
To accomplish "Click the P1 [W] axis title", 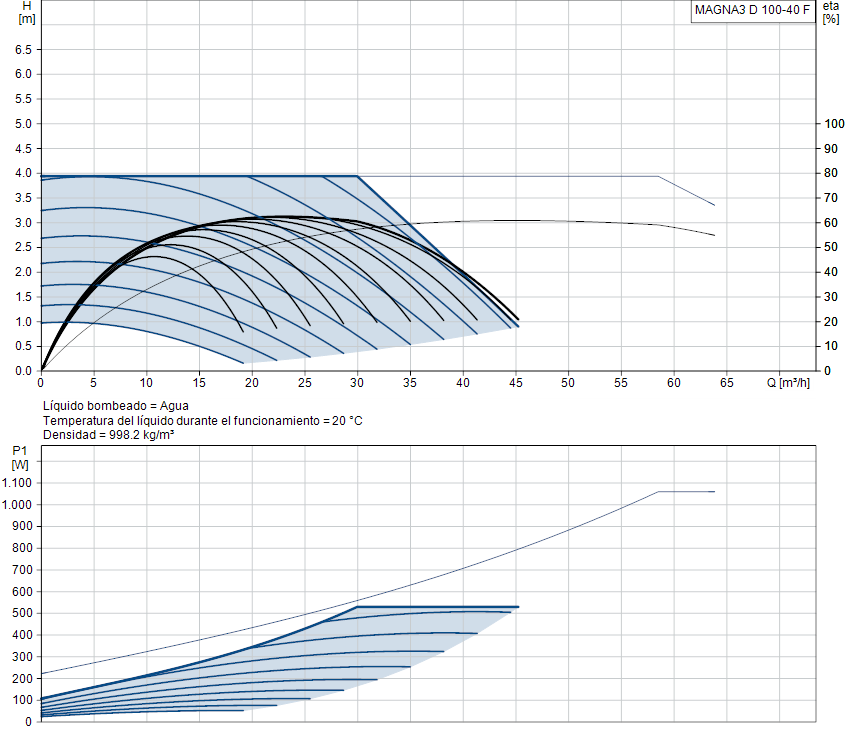I will 21,457.
